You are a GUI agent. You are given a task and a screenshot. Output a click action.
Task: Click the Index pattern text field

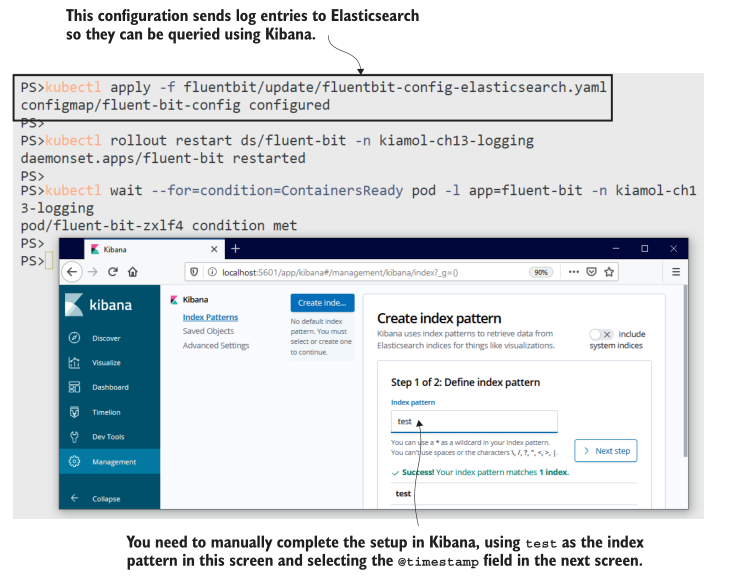click(x=474, y=421)
